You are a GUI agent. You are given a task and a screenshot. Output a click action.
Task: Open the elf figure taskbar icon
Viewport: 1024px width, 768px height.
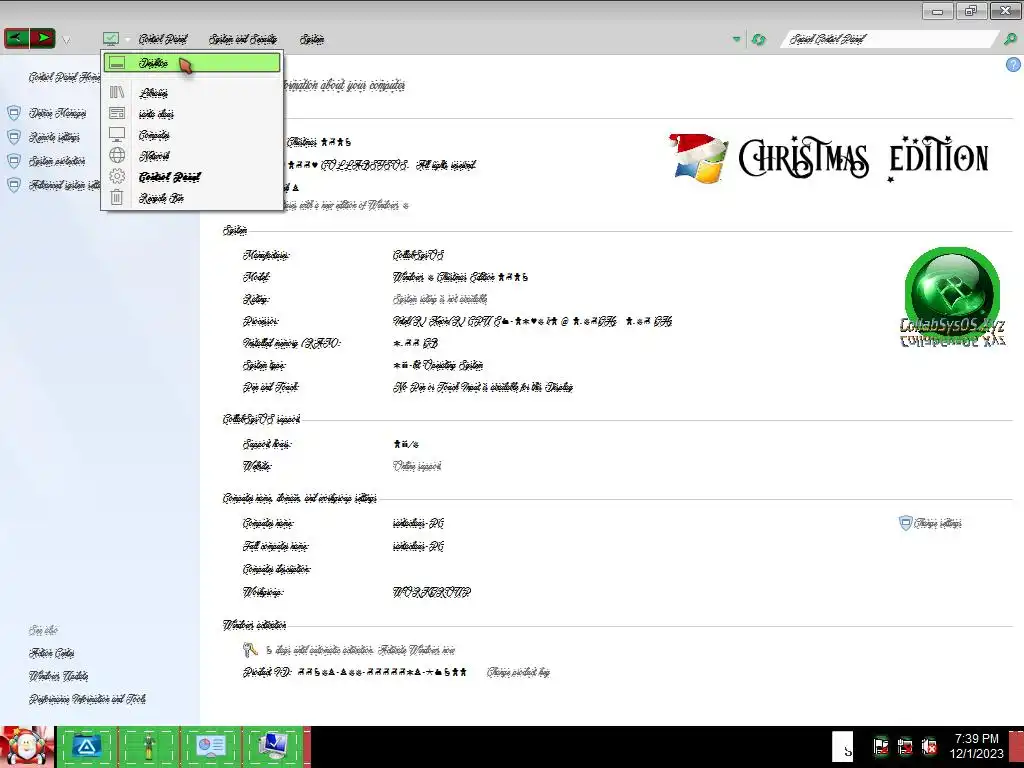148,746
